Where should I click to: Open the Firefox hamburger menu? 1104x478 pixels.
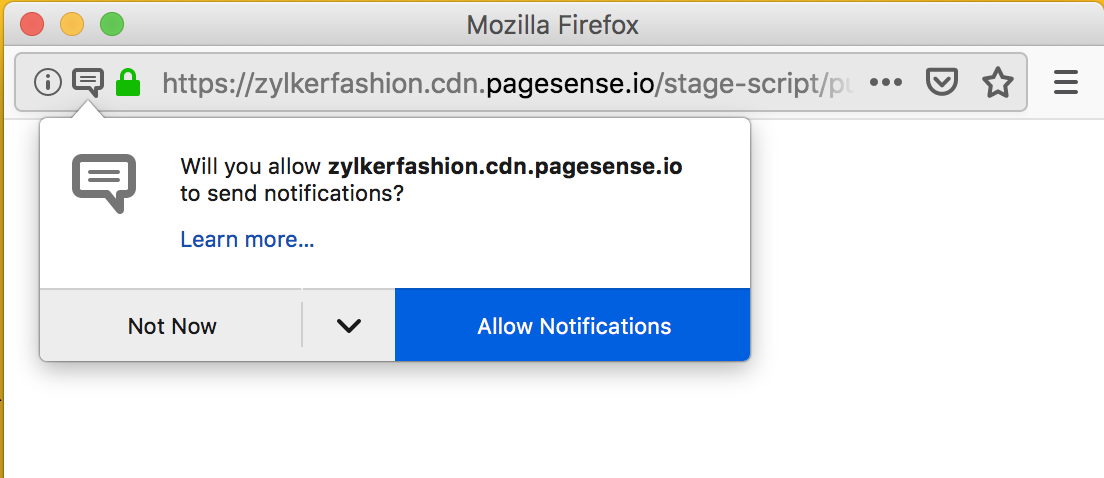1066,82
